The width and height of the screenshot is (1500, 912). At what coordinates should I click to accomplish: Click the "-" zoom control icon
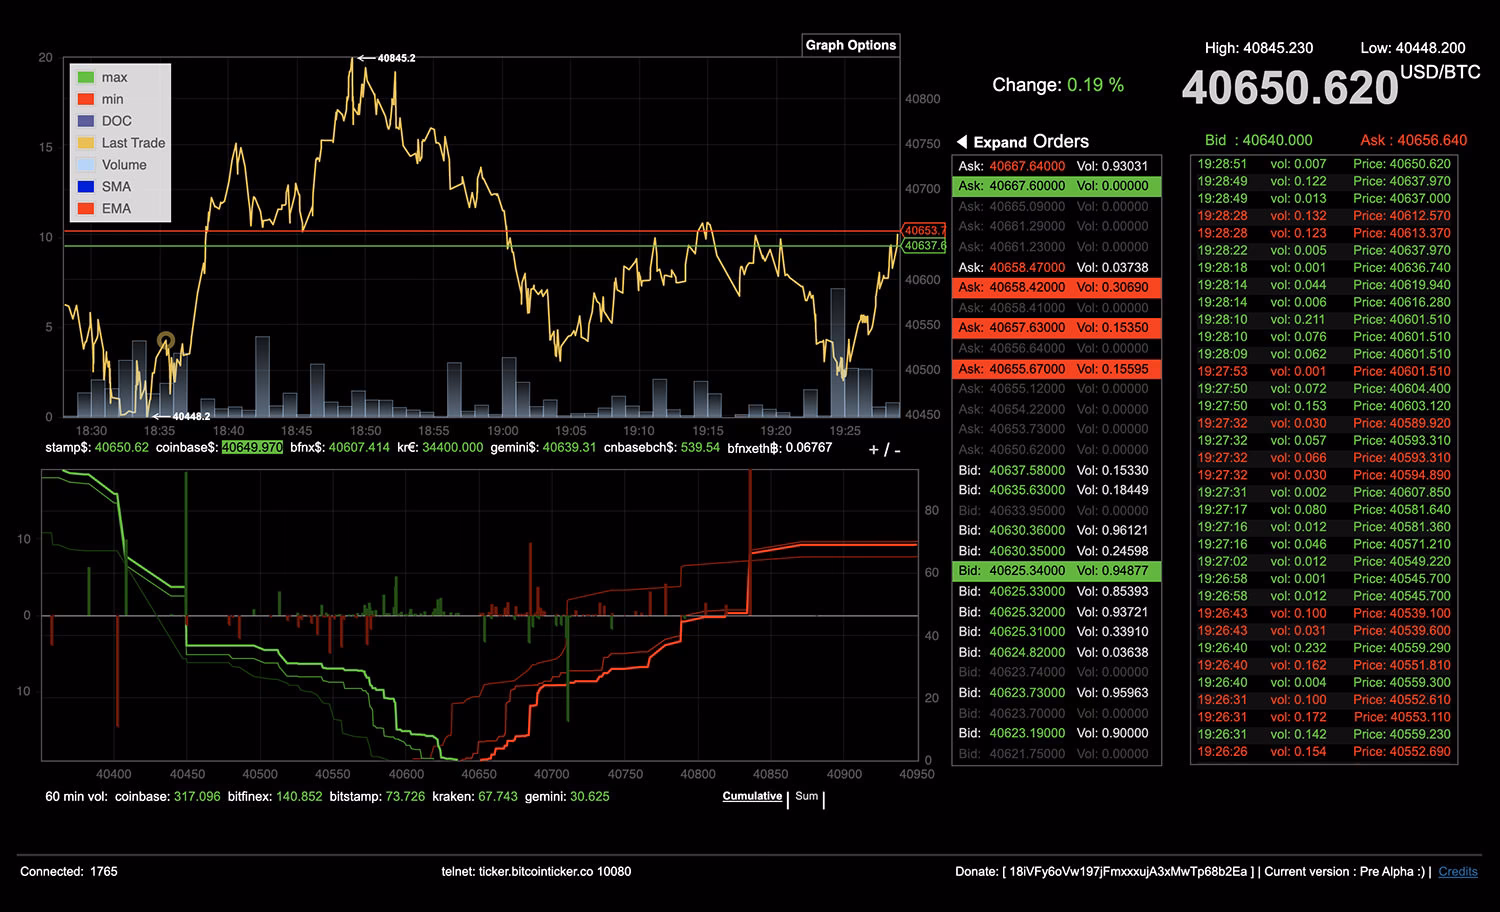[x=894, y=450]
